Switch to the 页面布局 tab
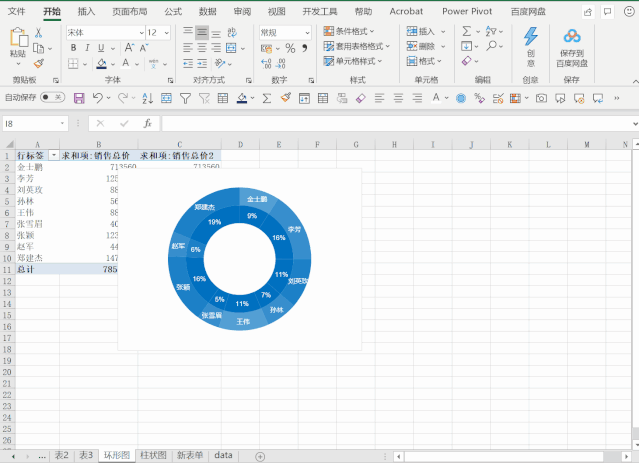The width and height of the screenshot is (639, 463). [x=130, y=11]
